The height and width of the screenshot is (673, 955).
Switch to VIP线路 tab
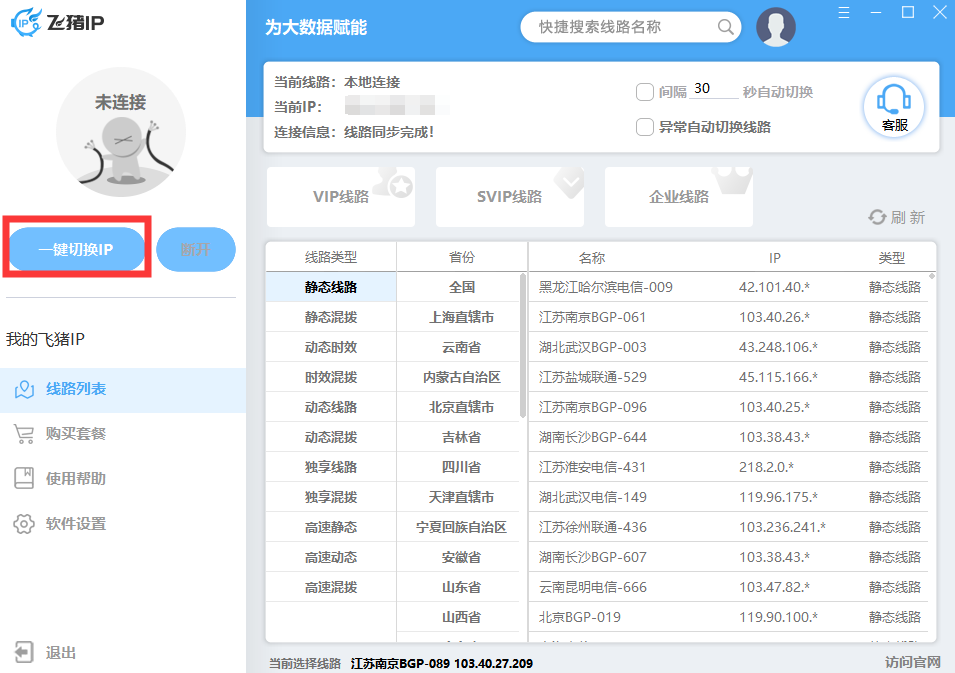(x=341, y=197)
